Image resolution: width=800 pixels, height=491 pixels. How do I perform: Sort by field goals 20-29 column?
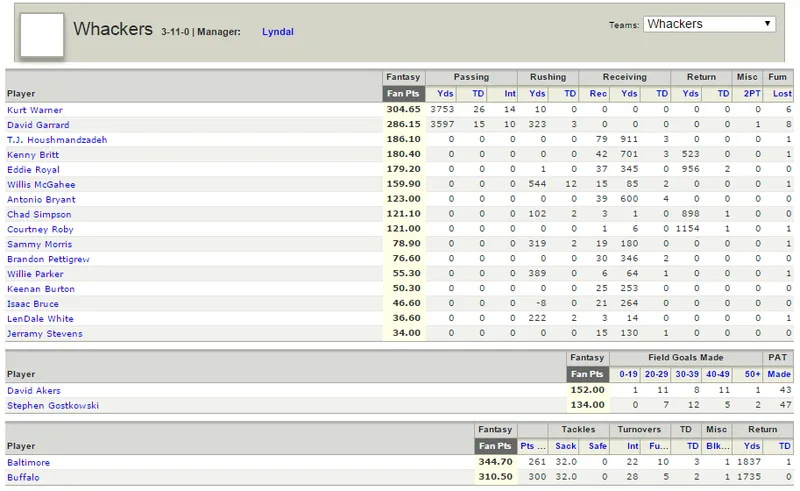pos(657,374)
